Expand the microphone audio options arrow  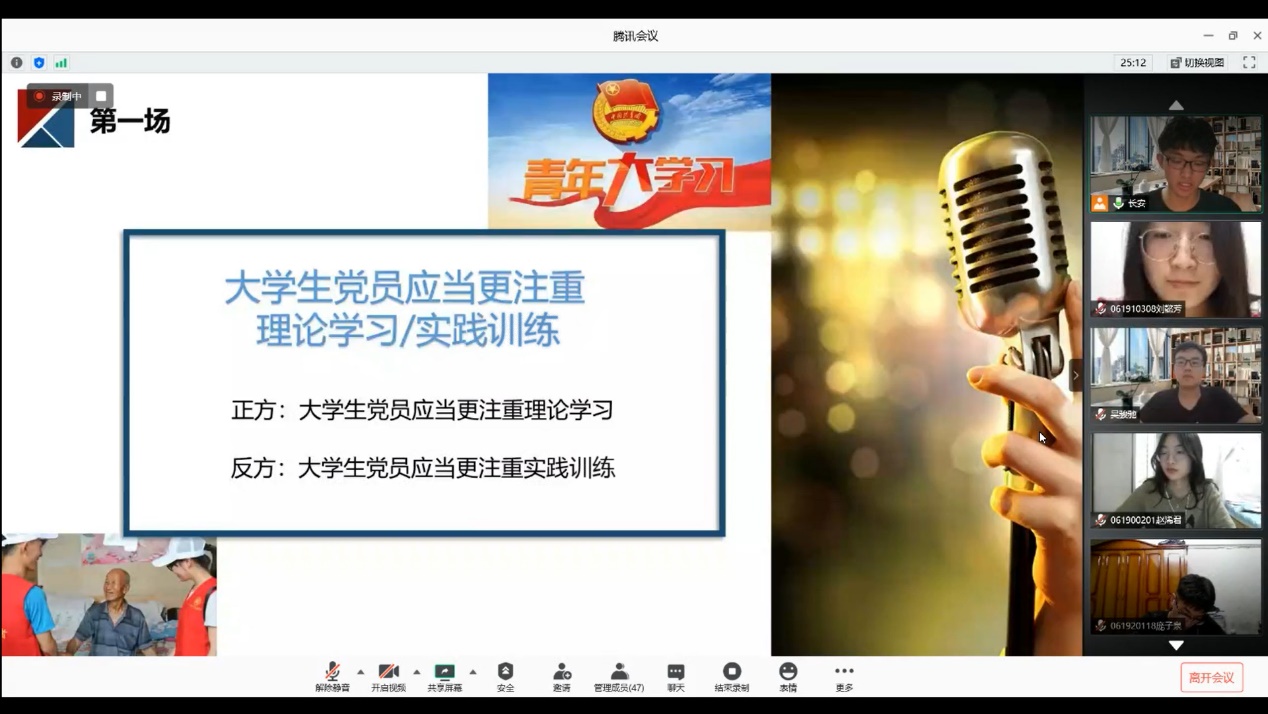(361, 672)
